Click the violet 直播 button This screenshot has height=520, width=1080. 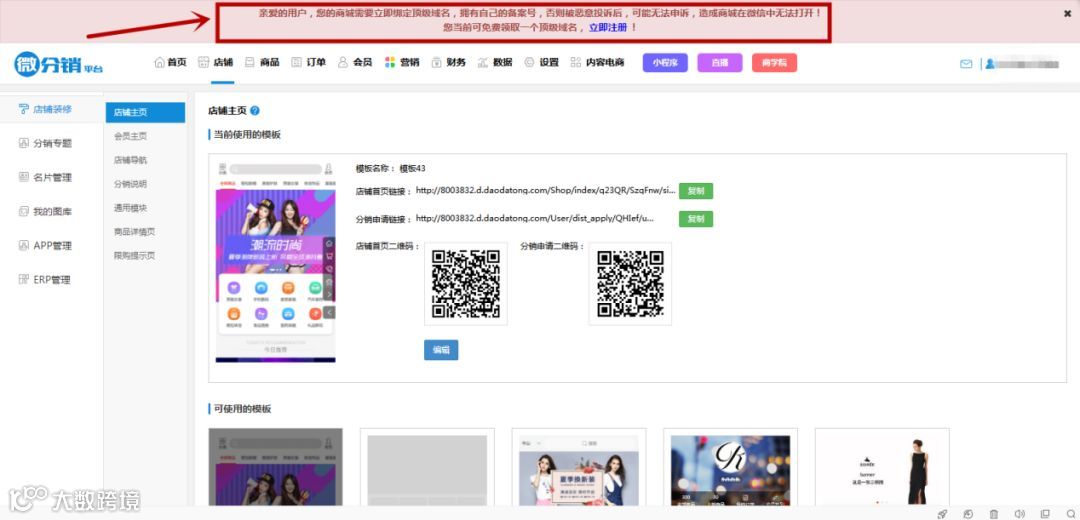pyautogui.click(x=720, y=63)
